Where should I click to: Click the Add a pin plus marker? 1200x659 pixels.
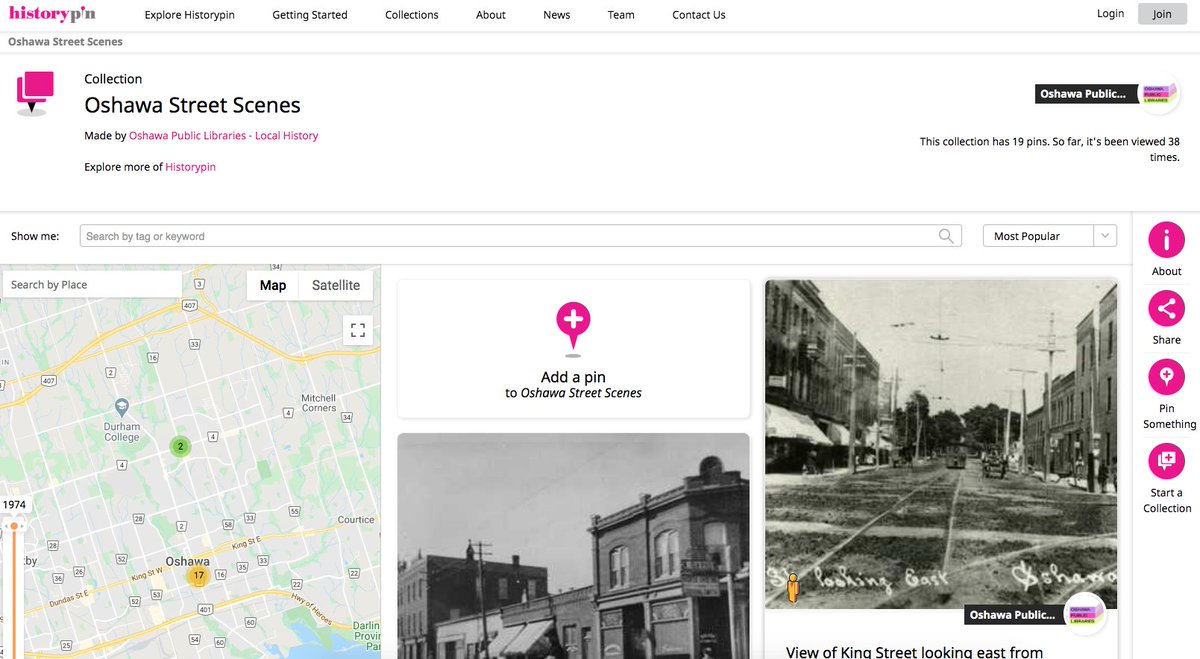573,327
